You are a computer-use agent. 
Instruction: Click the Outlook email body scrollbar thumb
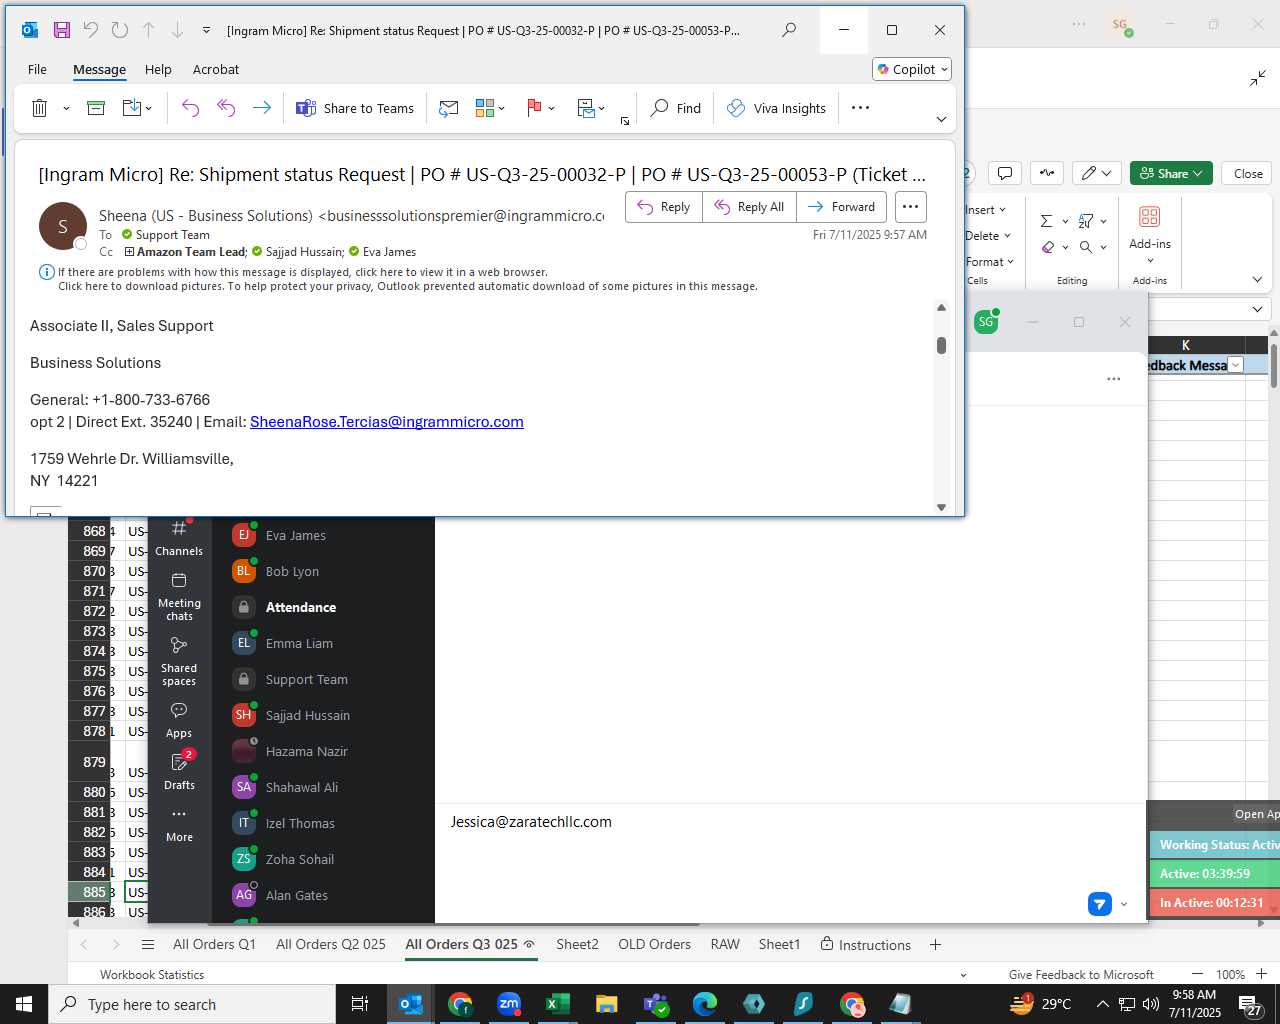point(941,345)
